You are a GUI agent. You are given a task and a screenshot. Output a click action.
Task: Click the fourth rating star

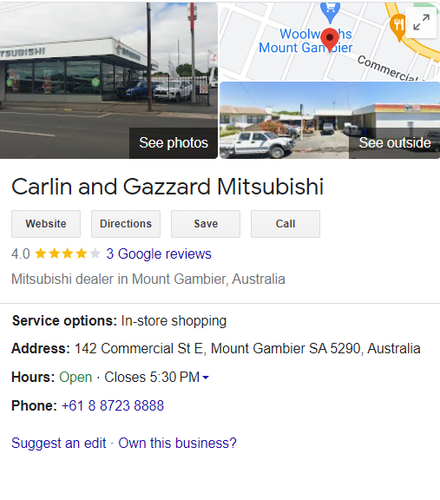(81, 254)
